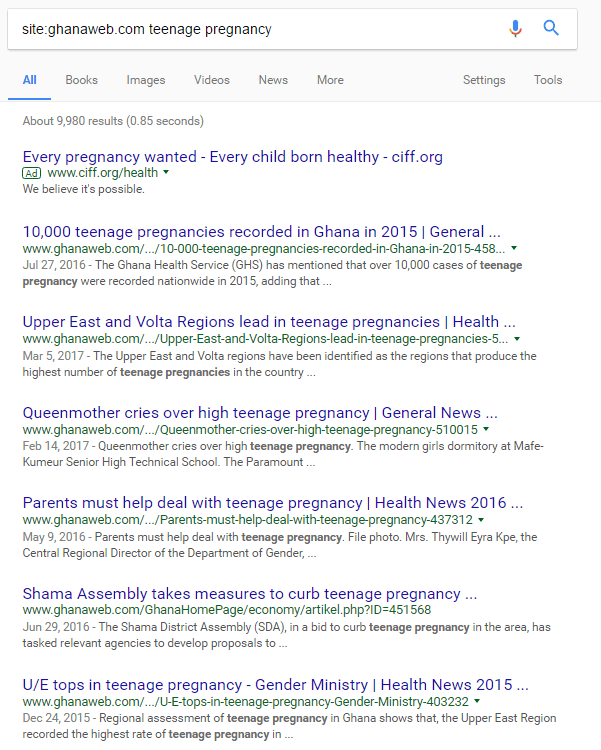Switch to the Books tab
This screenshot has height=750, width=601.
click(82, 80)
